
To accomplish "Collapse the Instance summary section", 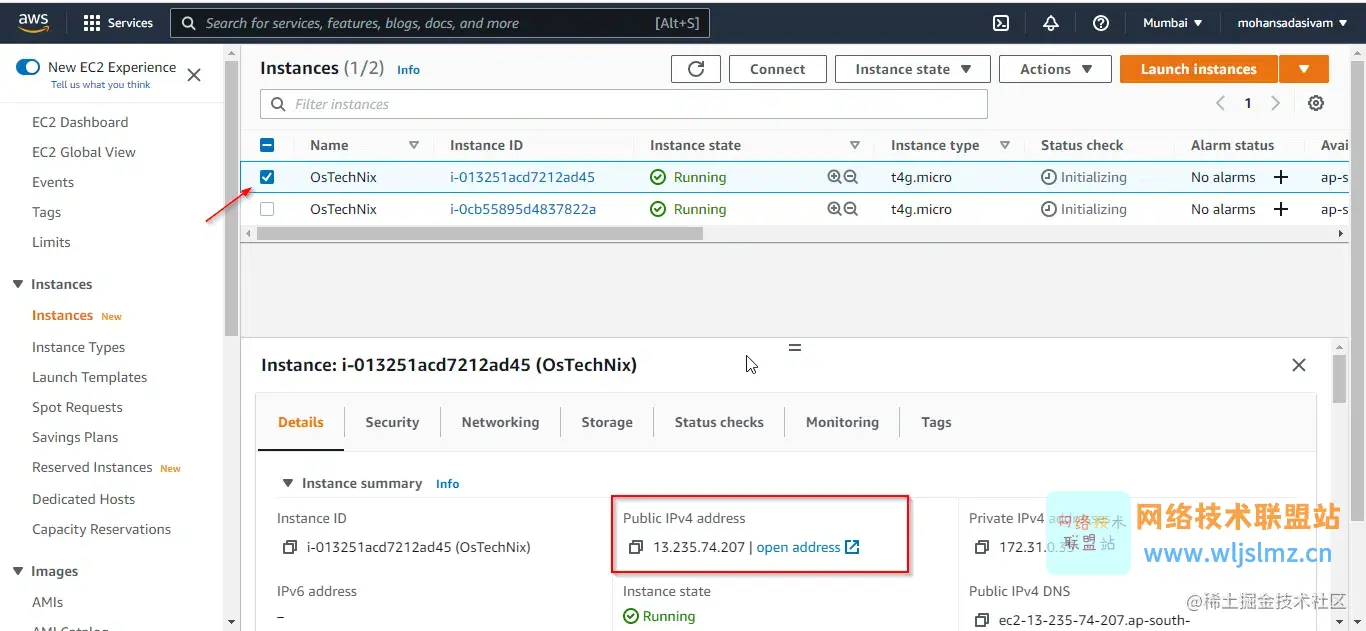I will (288, 483).
